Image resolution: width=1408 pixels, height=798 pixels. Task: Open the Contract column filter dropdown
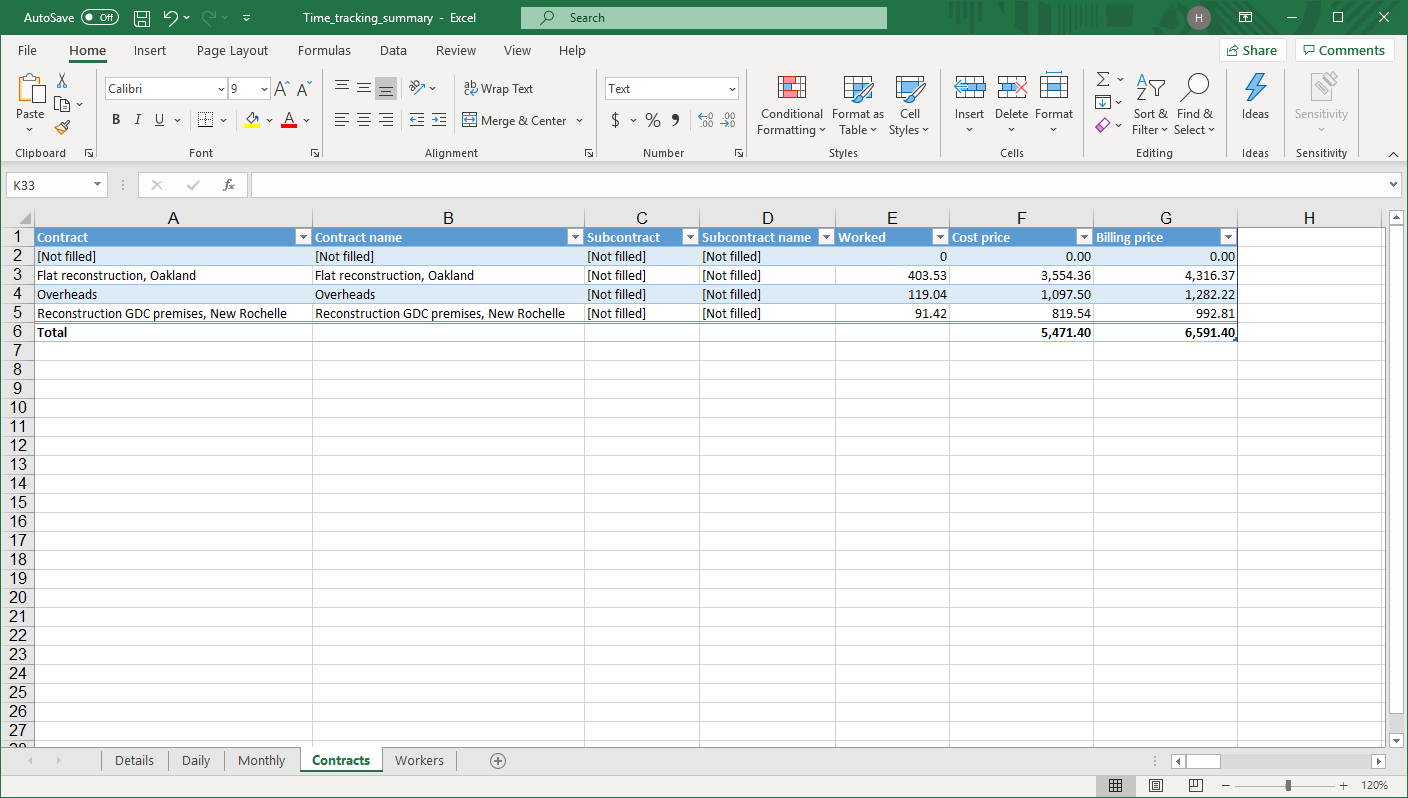303,238
